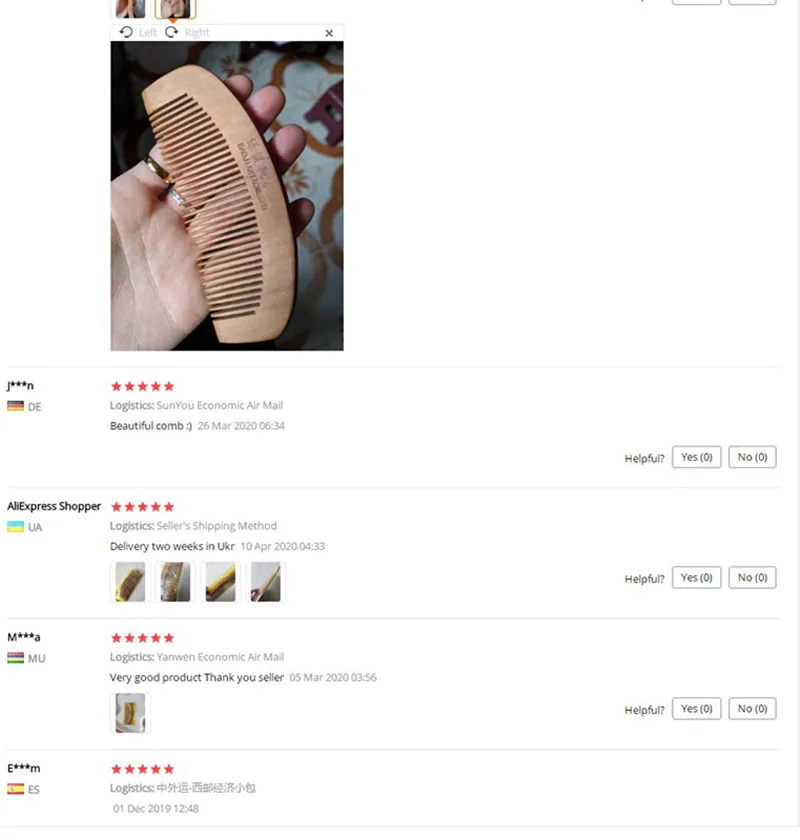Mark J***n's review helpful with Yes (0)
This screenshot has height=840, width=800.
696,457
